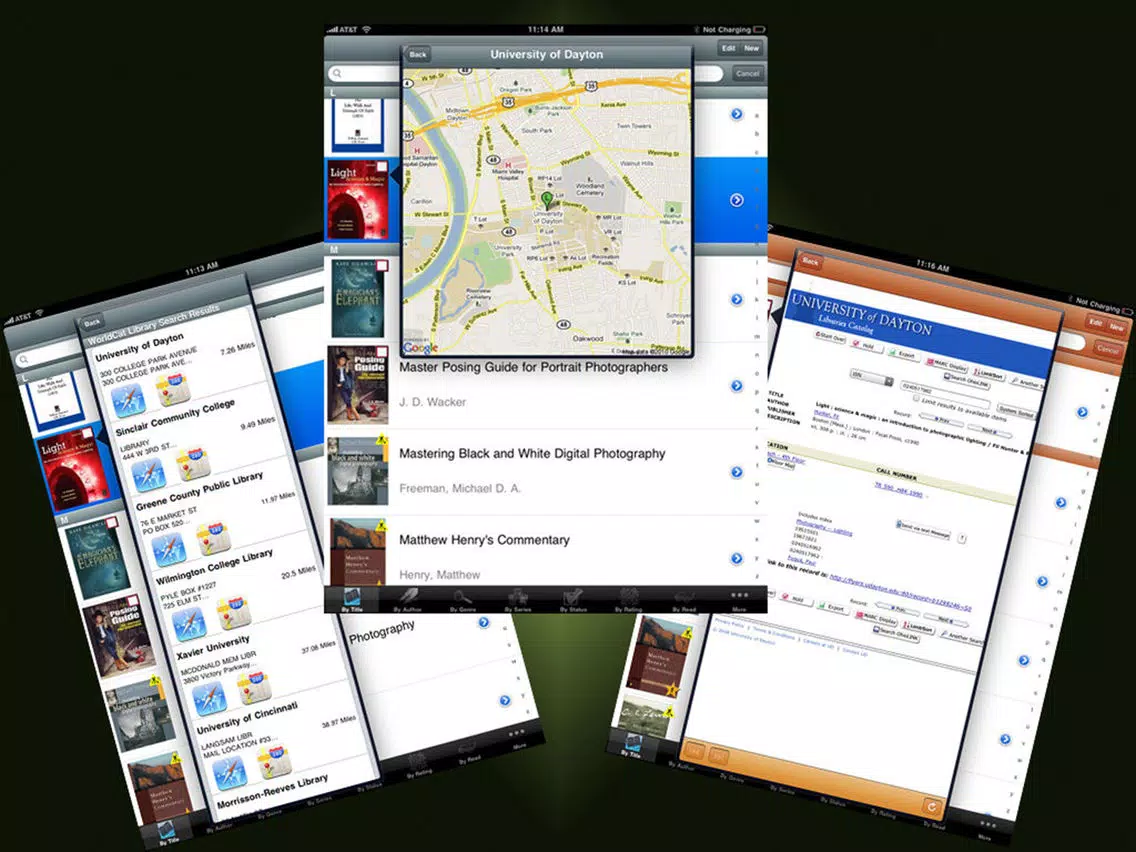1136x852 pixels.
Task: Click the Google logo on the map
Action: click(x=421, y=348)
